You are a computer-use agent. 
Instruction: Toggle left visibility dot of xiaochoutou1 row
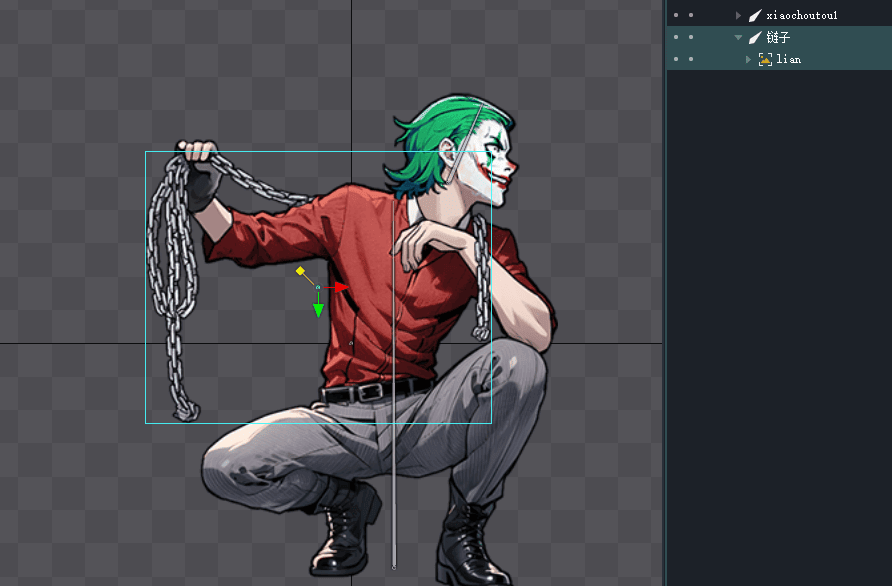(676, 16)
